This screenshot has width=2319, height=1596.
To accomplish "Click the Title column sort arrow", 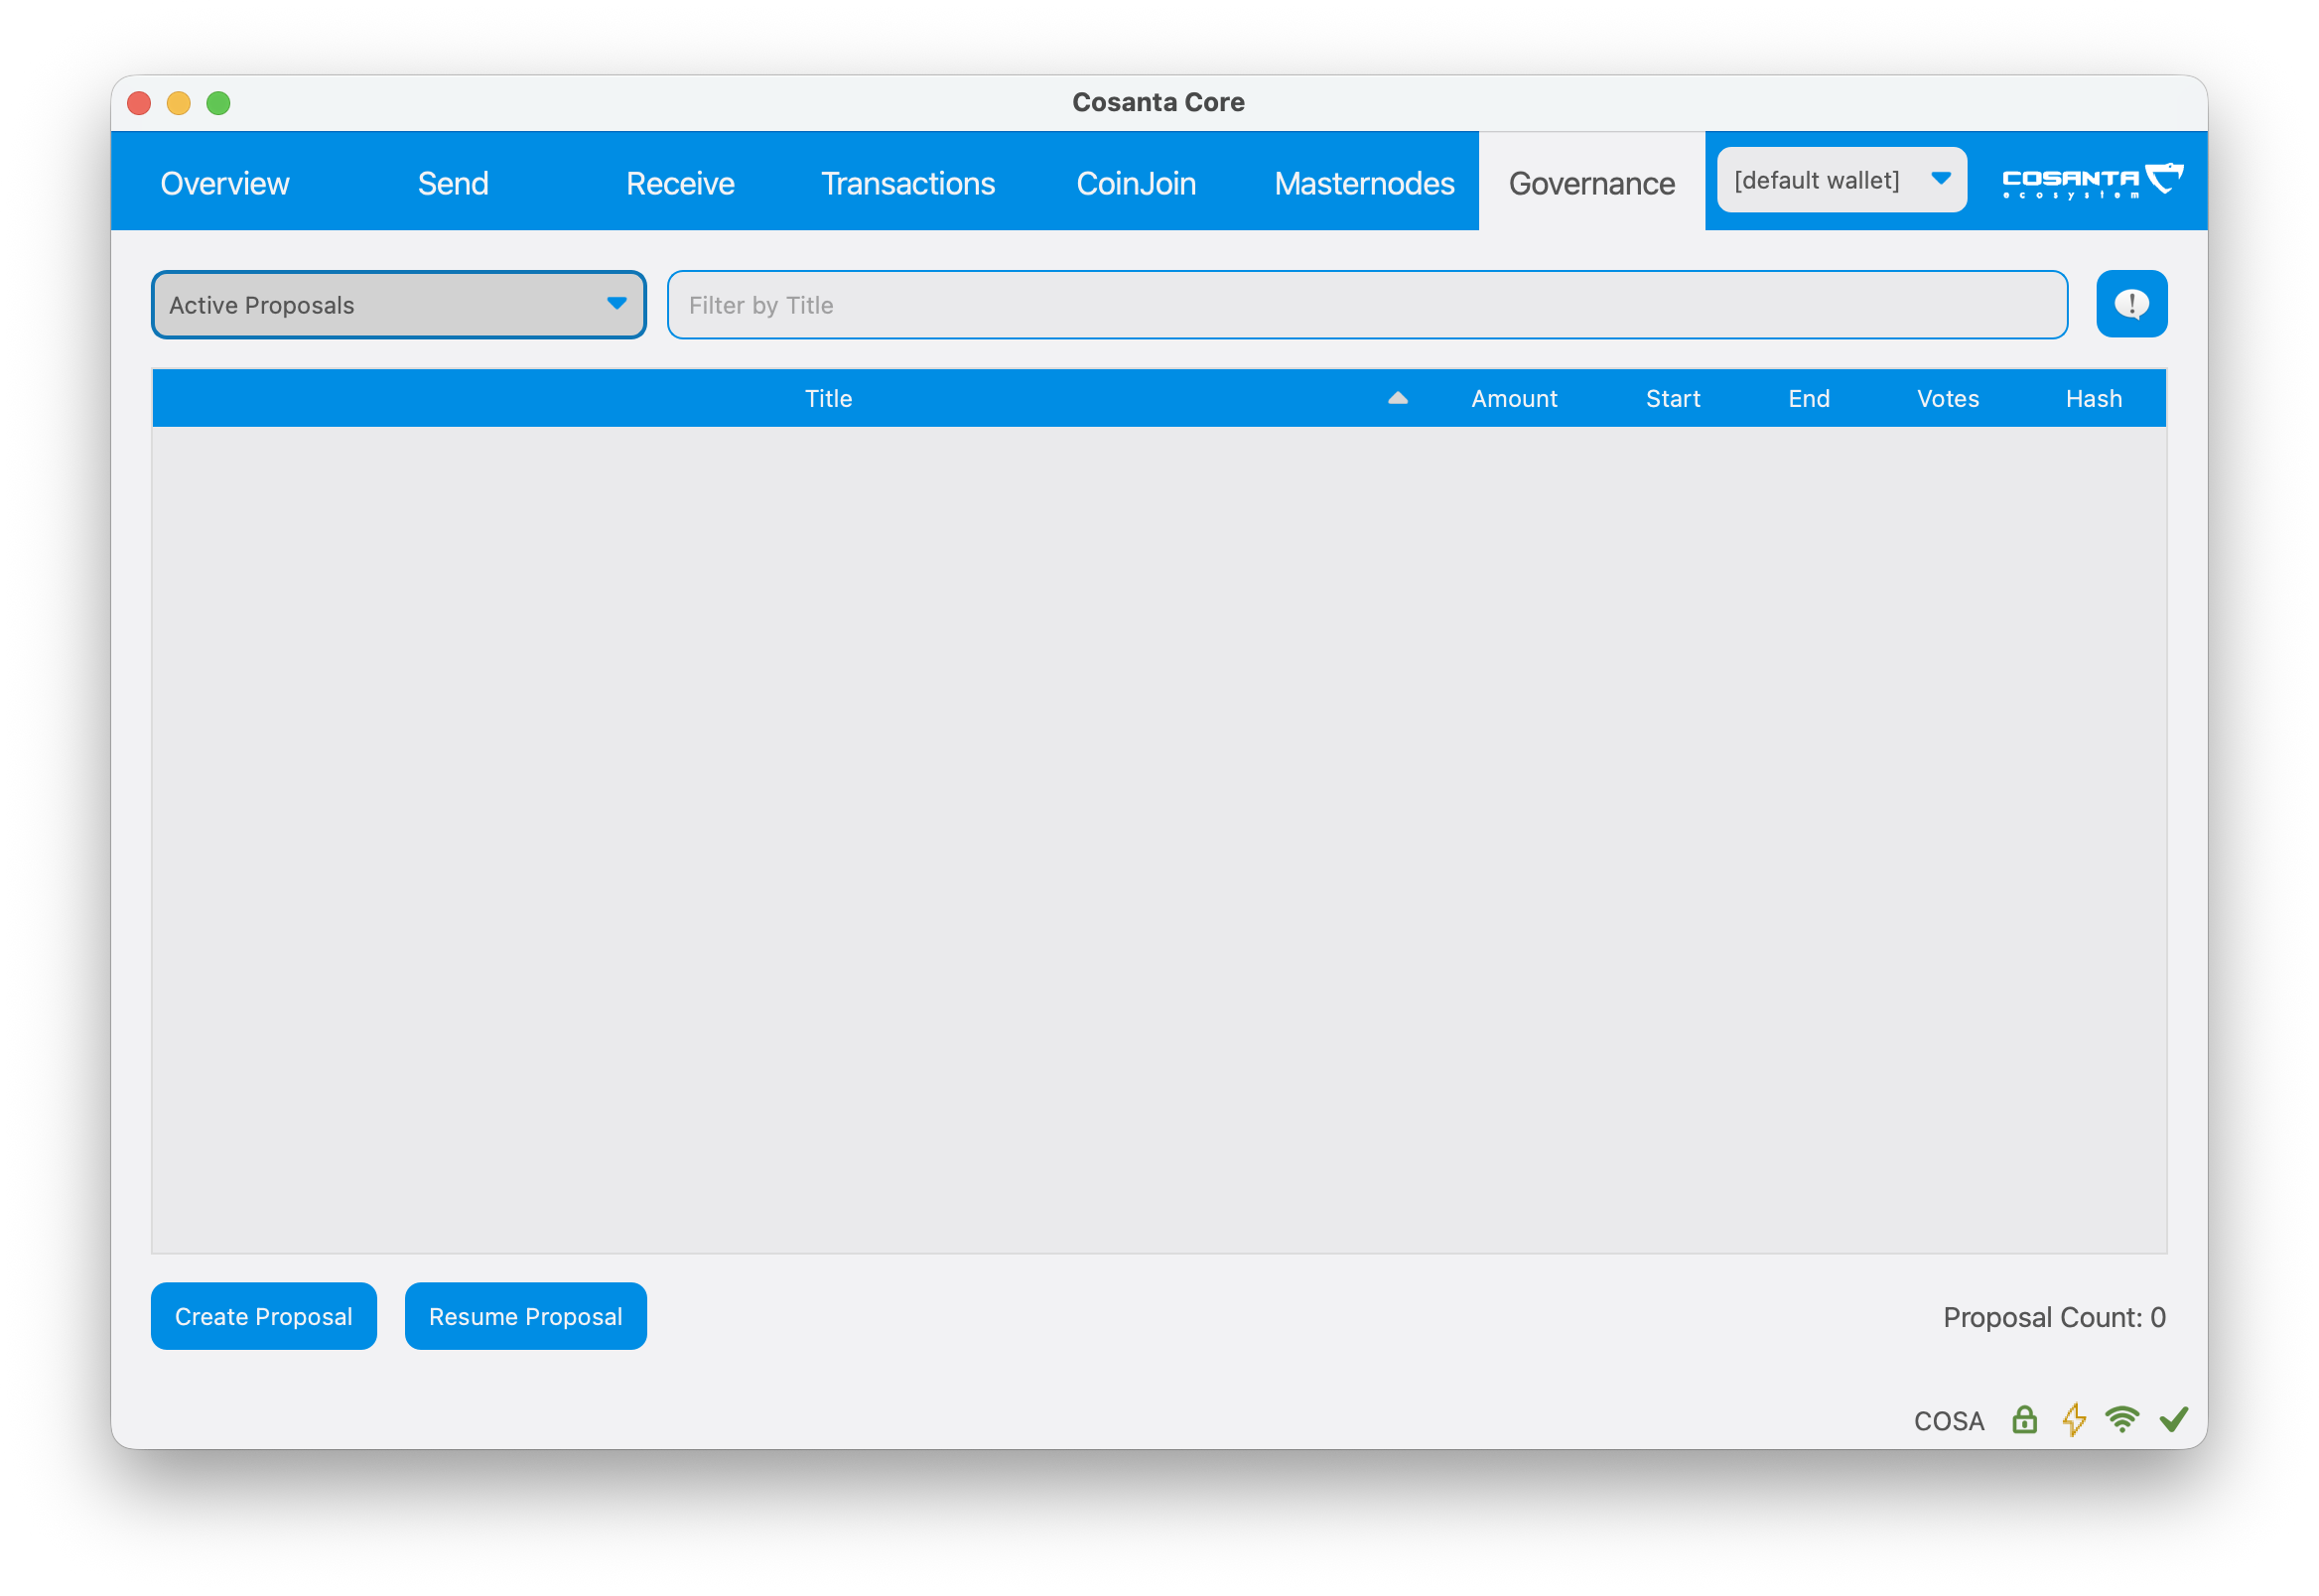I will (x=1397, y=398).
